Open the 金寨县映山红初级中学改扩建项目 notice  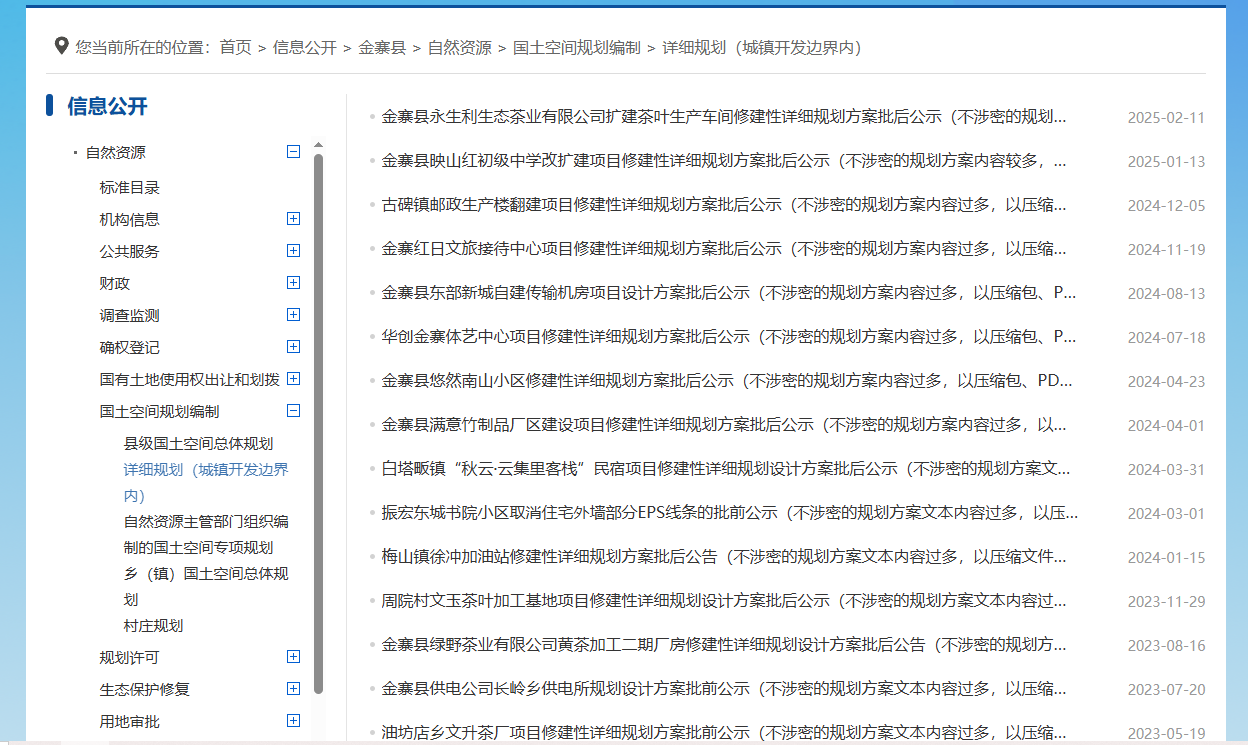coord(723,161)
